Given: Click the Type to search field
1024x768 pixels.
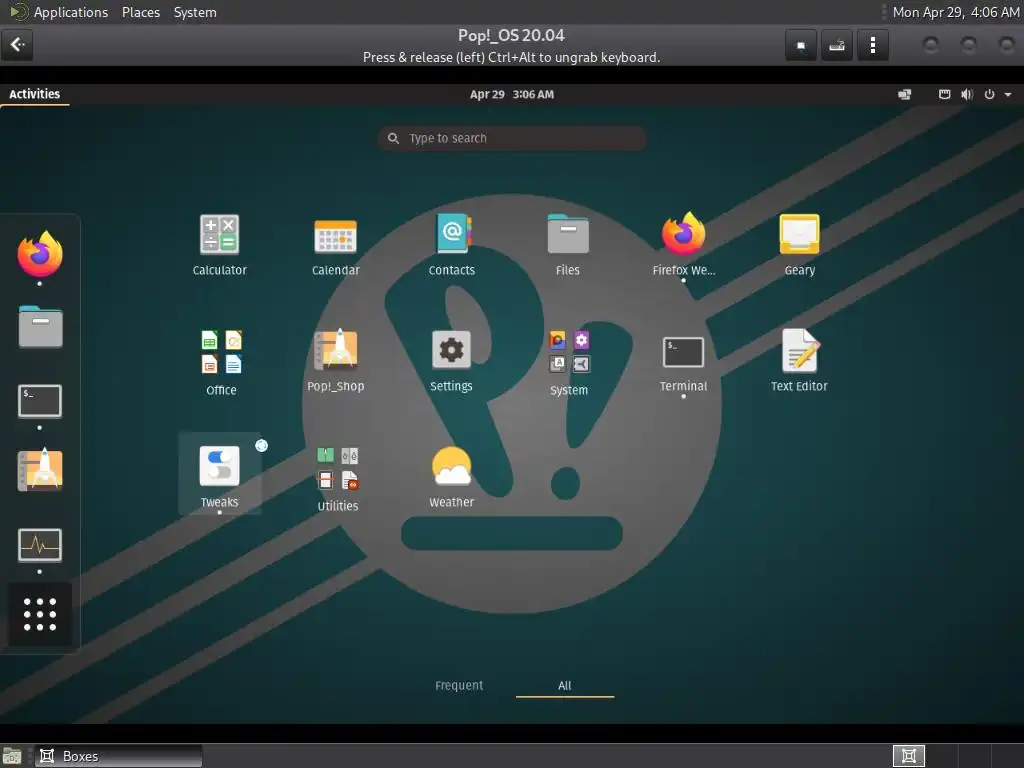Looking at the screenshot, I should pyautogui.click(x=512, y=138).
